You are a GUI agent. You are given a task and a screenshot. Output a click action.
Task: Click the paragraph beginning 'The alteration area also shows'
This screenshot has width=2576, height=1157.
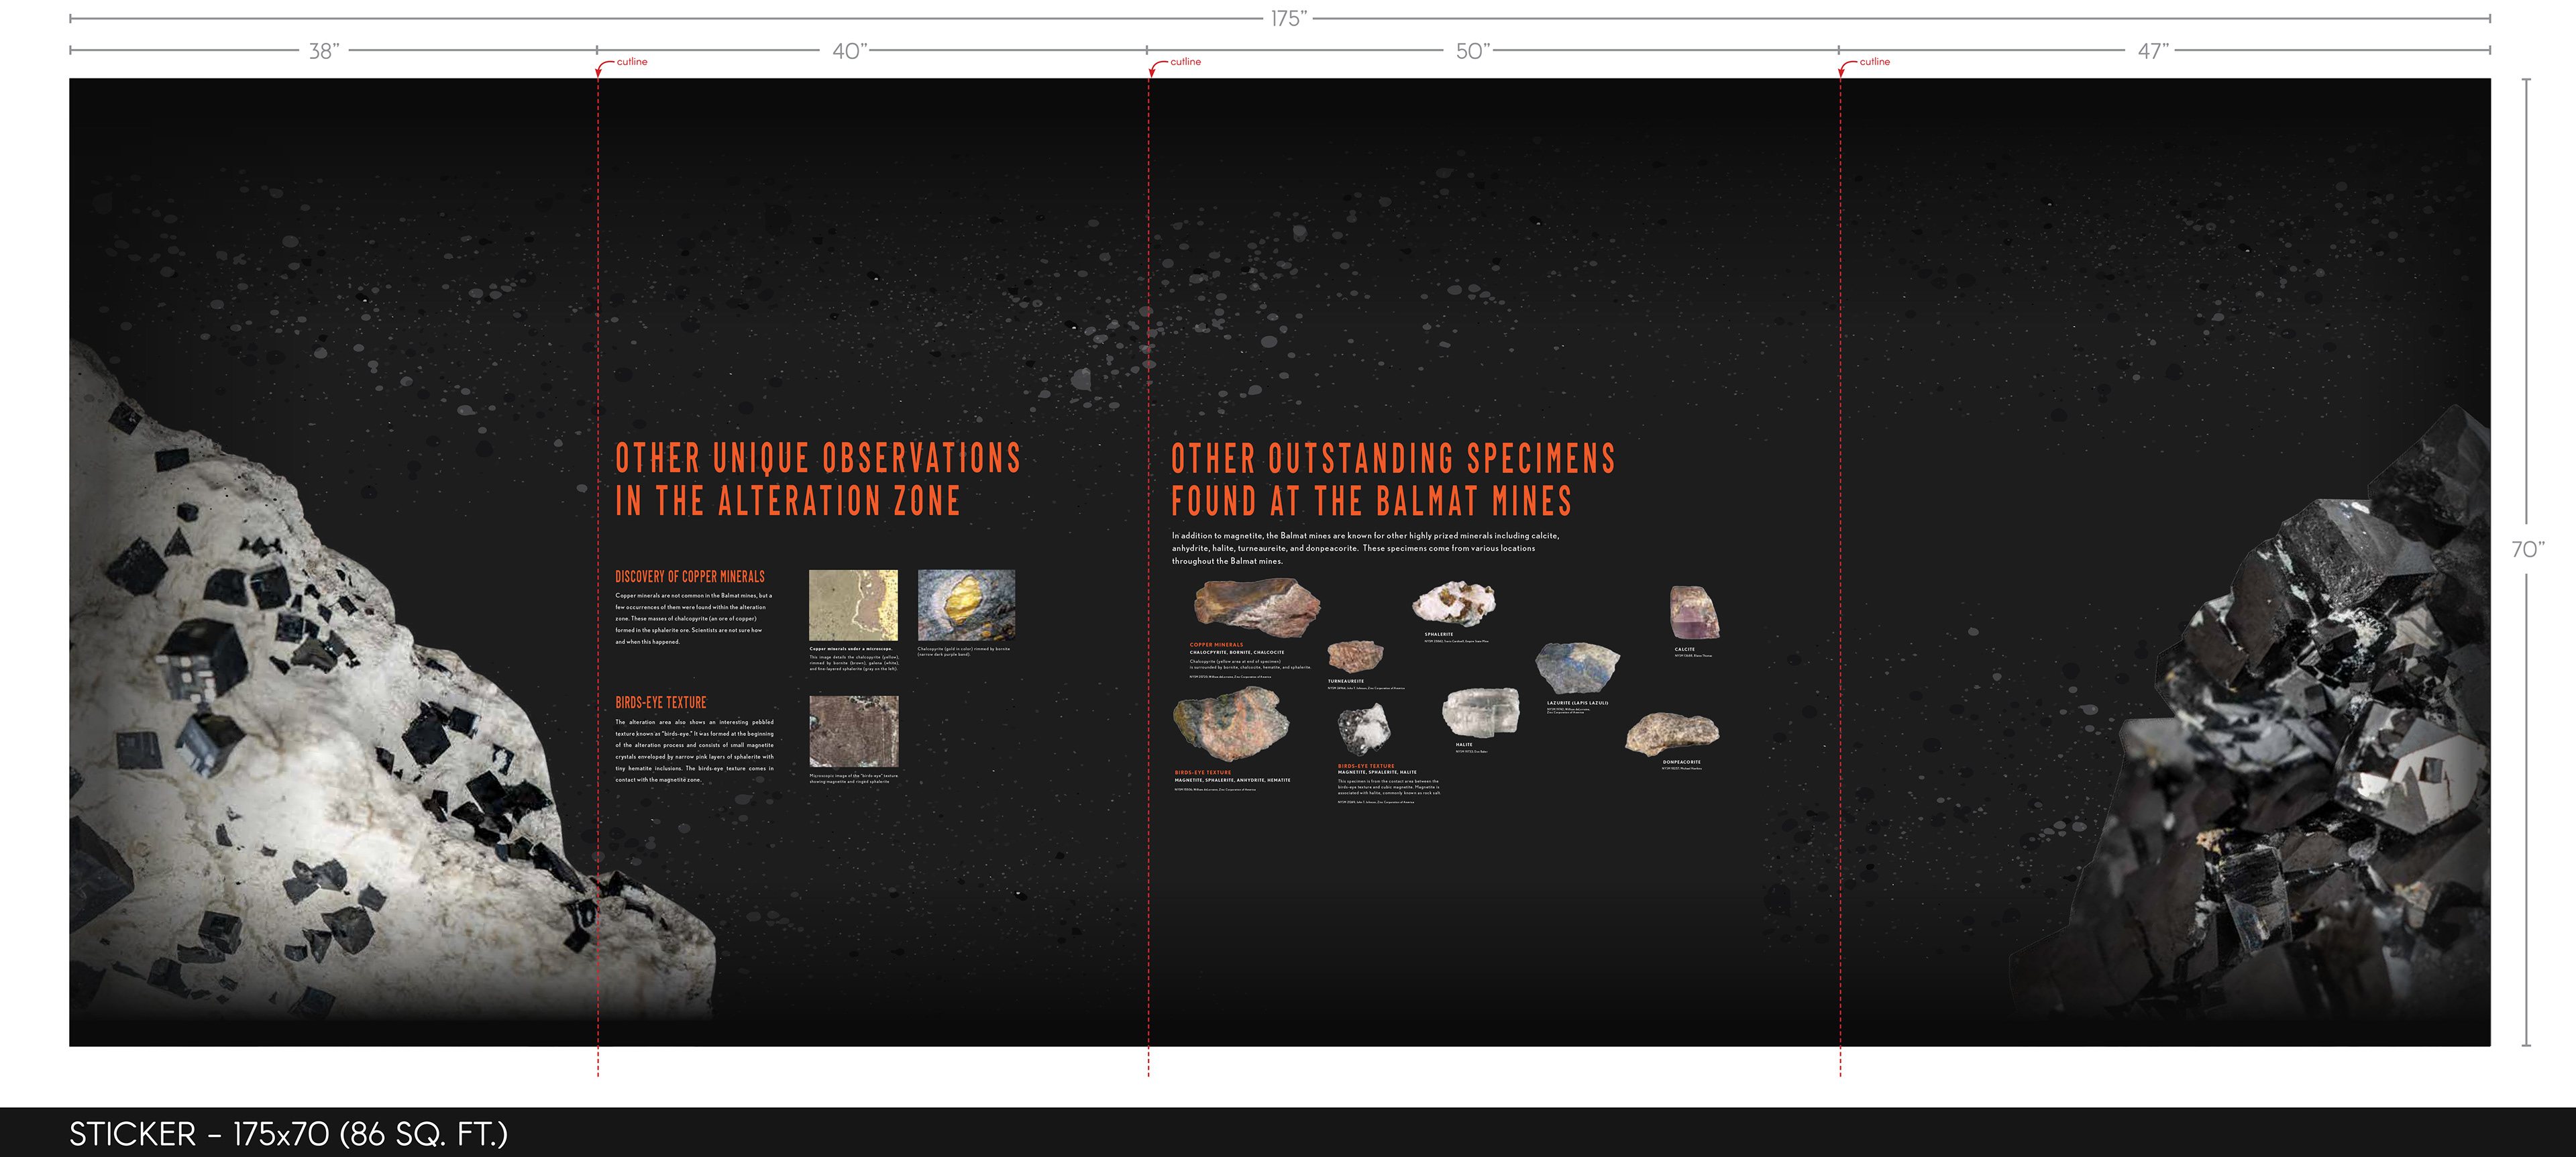[x=694, y=750]
